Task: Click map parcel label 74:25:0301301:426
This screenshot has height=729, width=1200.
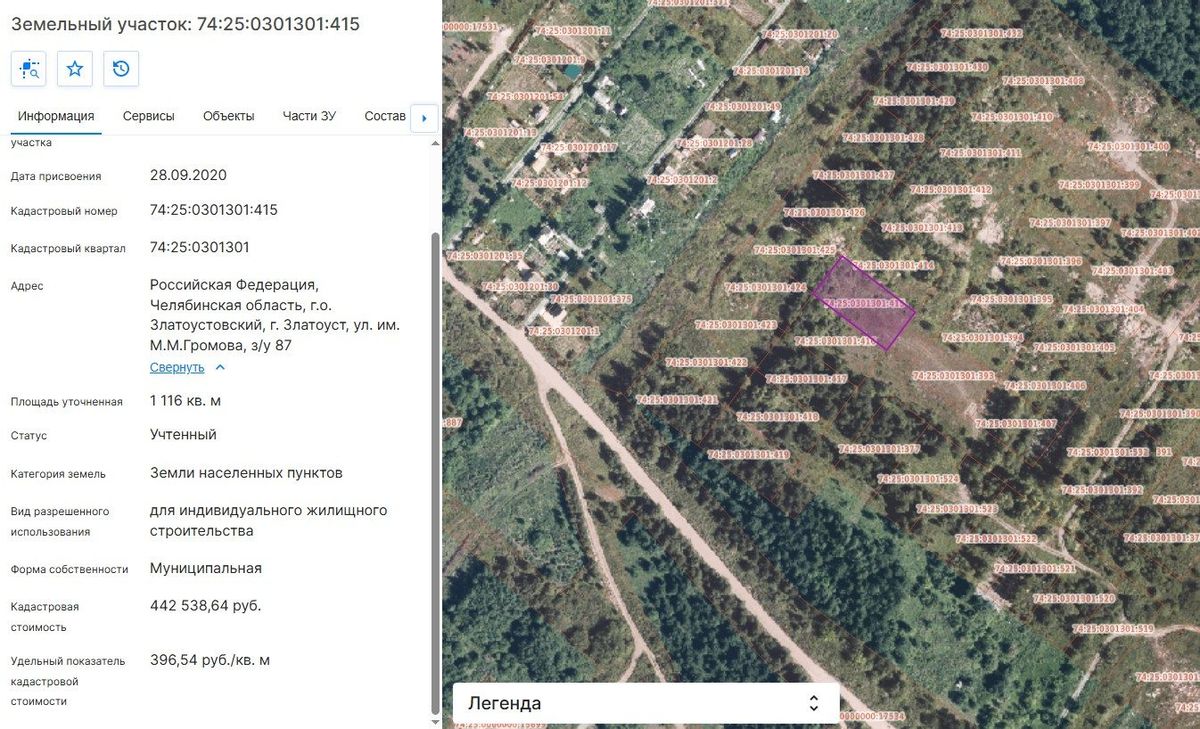Action: click(x=825, y=212)
